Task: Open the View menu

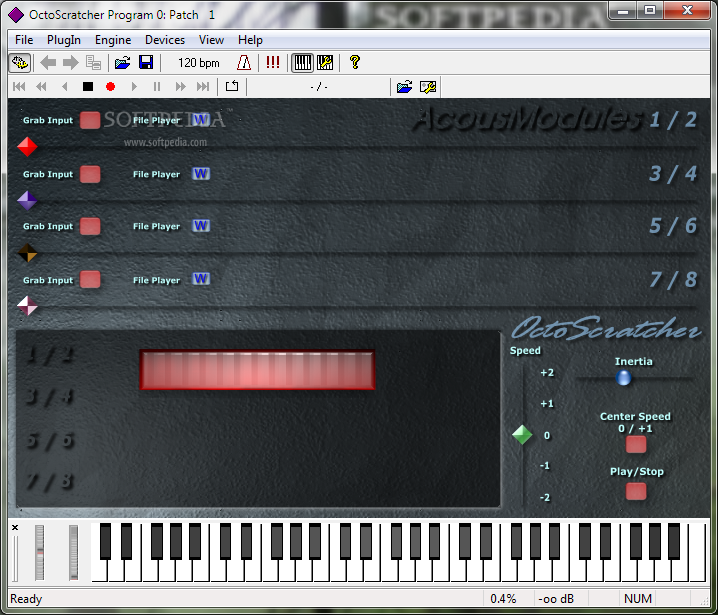Action: [211, 40]
